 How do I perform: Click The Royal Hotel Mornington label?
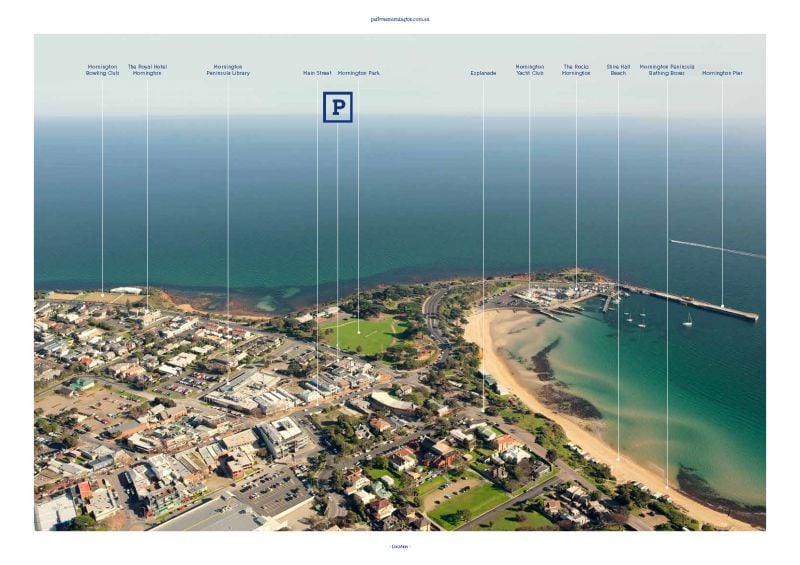[x=147, y=70]
